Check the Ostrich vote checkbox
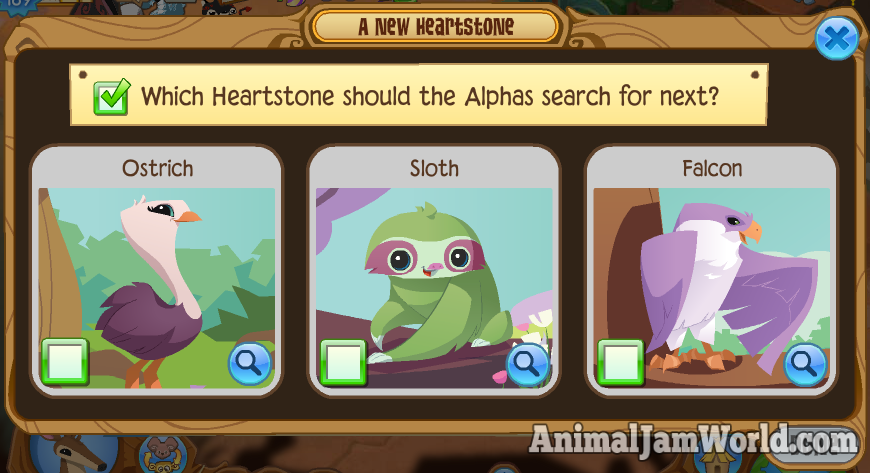 coord(65,361)
